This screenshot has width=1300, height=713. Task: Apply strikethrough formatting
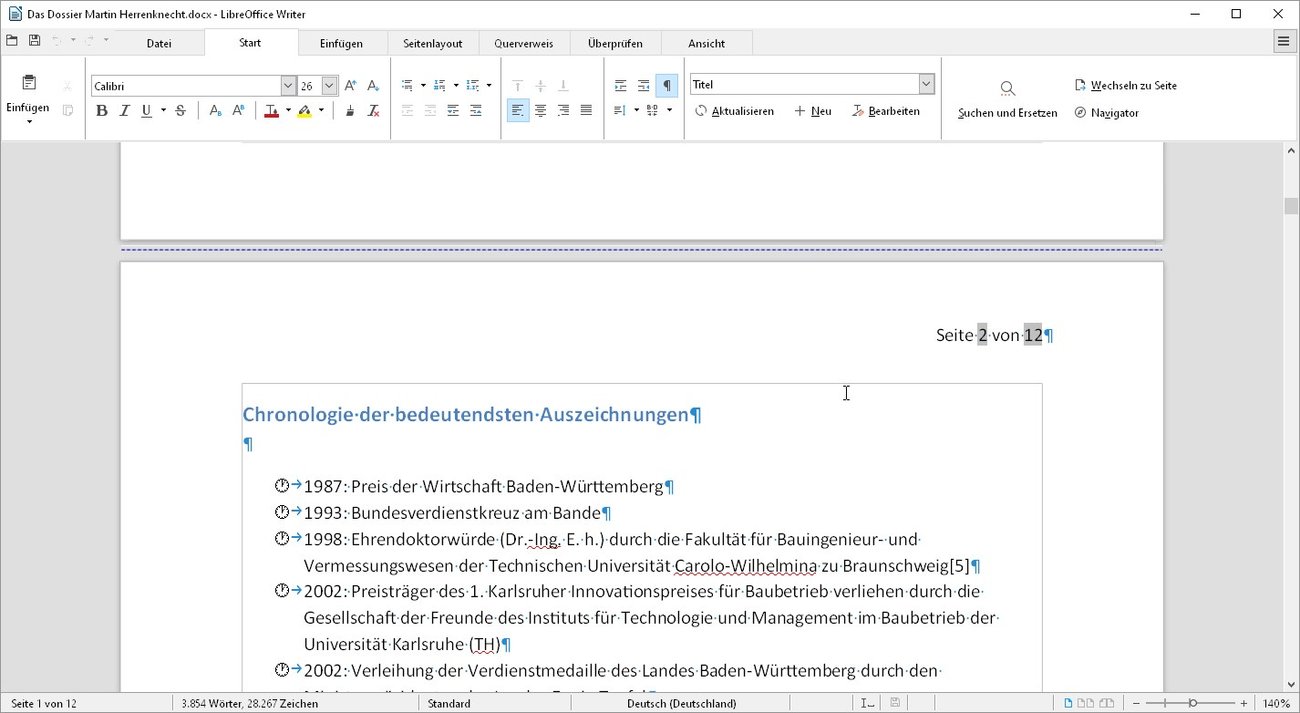pos(180,110)
